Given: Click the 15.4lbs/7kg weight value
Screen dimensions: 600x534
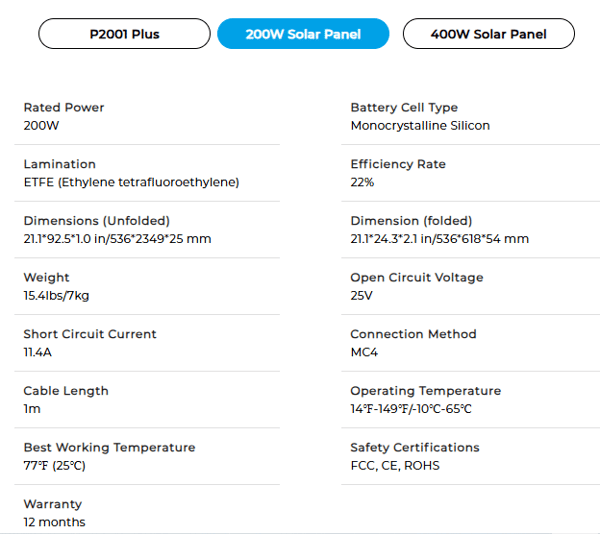Looking at the screenshot, I should pos(56,296).
